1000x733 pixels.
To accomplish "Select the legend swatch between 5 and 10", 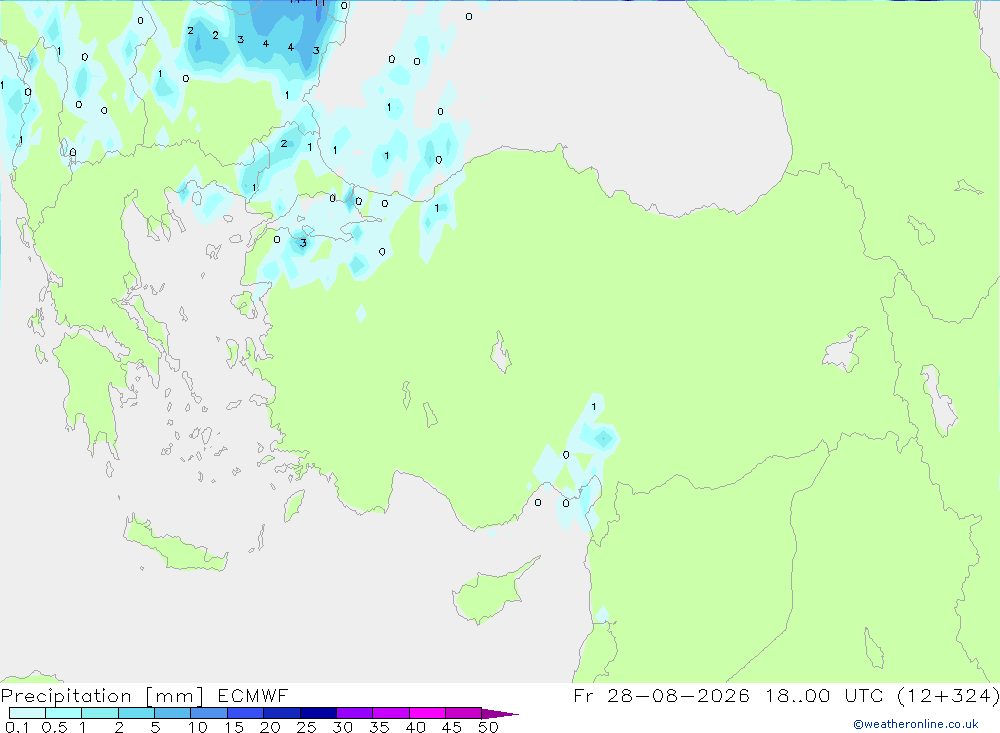I will 173,713.
